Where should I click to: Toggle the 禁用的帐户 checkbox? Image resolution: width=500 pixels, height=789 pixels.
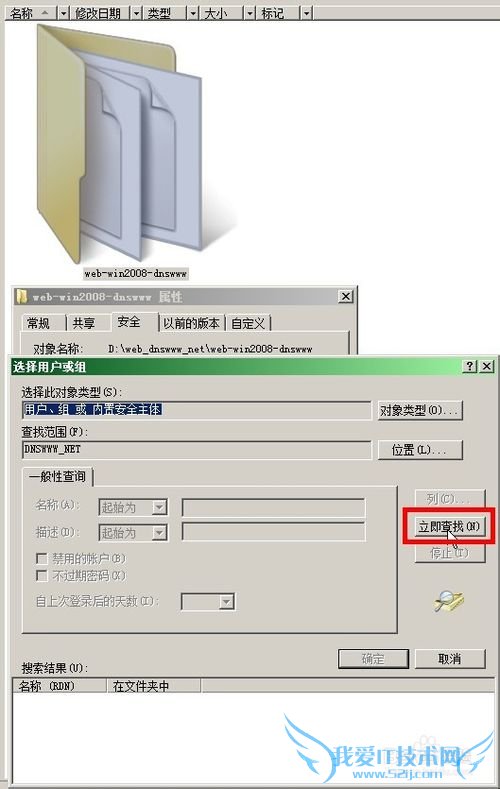42,559
